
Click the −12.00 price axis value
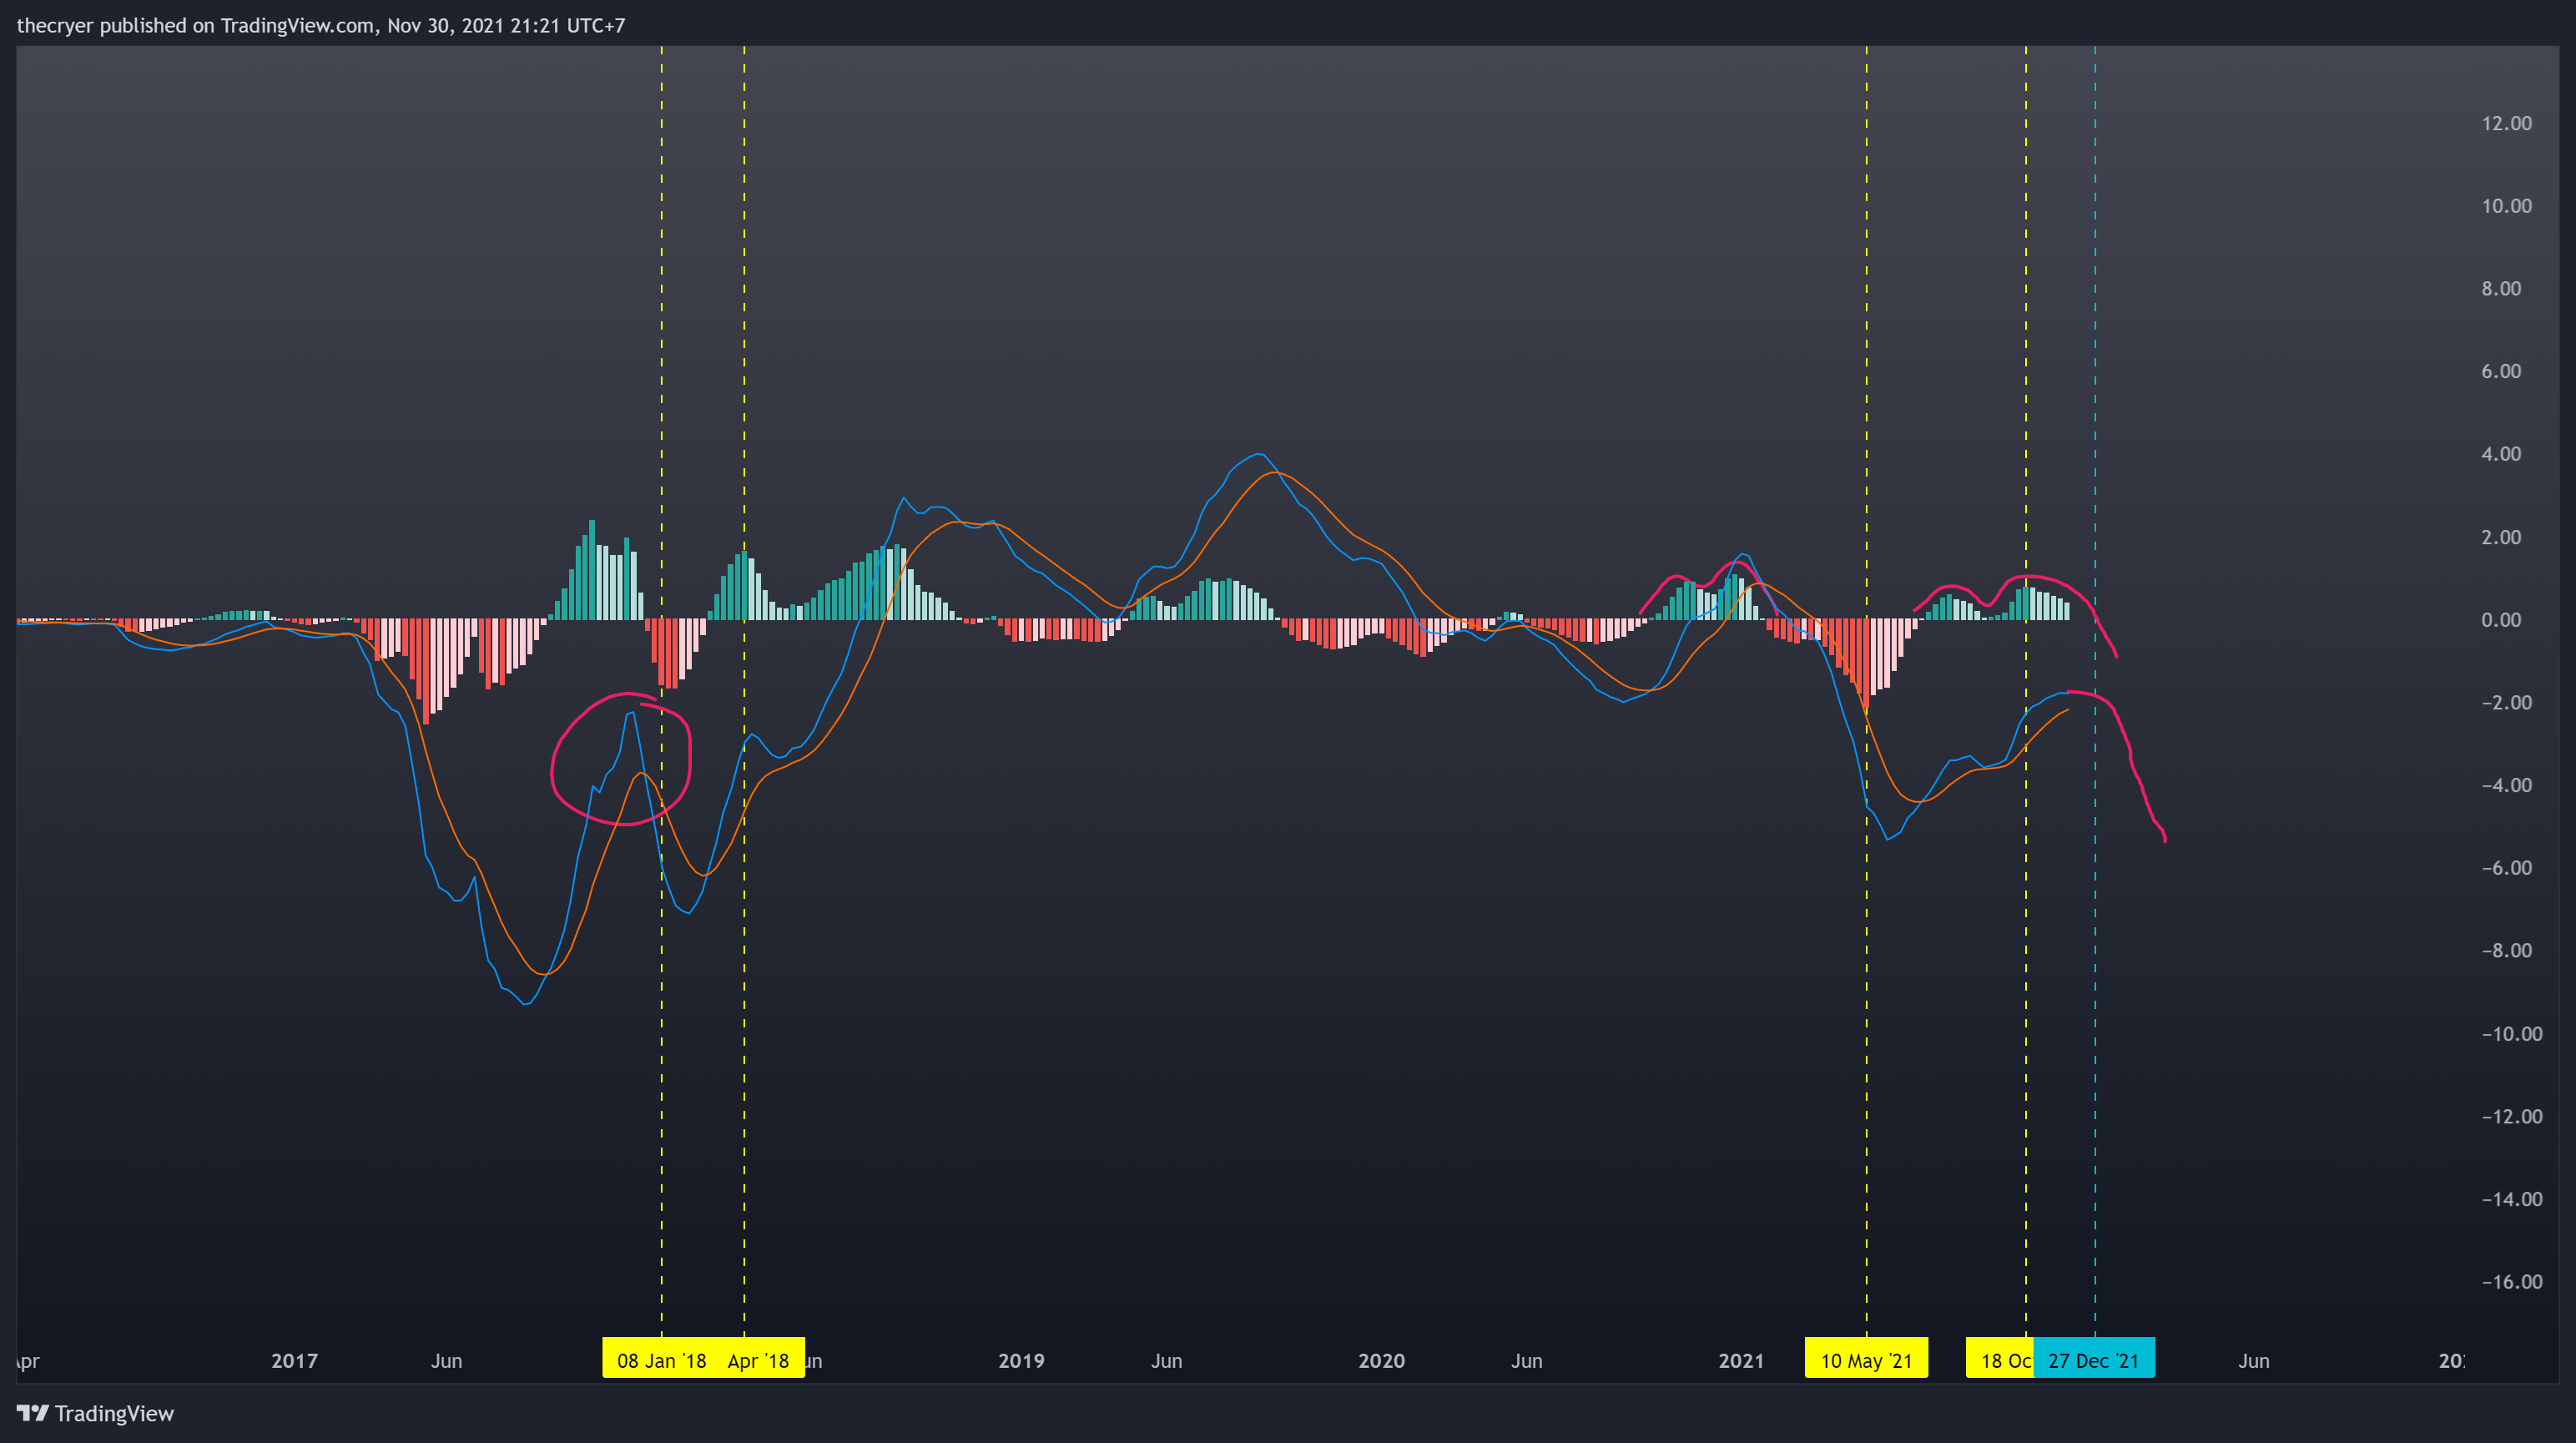coord(2512,1116)
